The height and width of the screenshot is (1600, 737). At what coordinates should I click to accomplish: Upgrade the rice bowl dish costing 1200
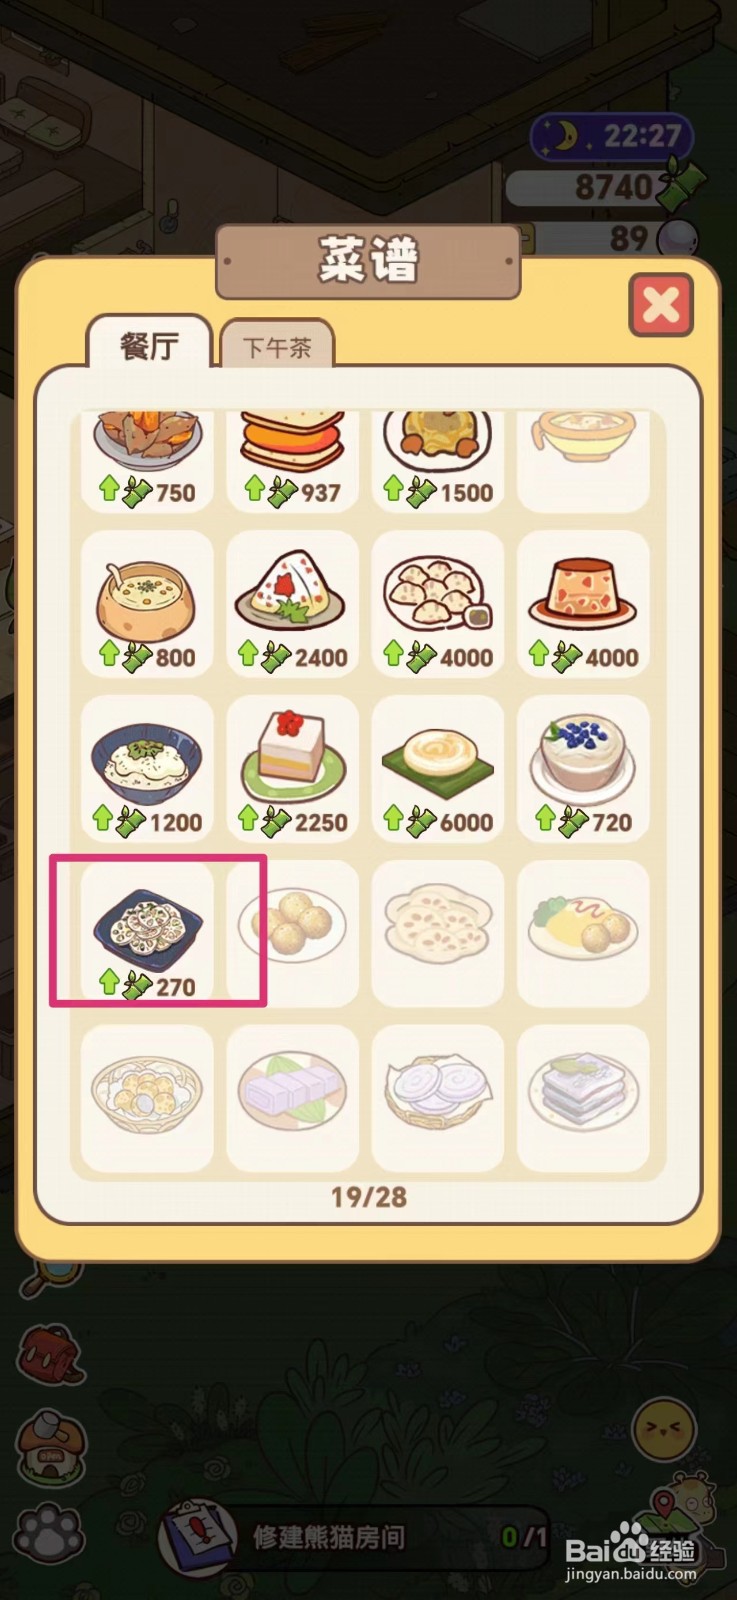pyautogui.click(x=148, y=767)
